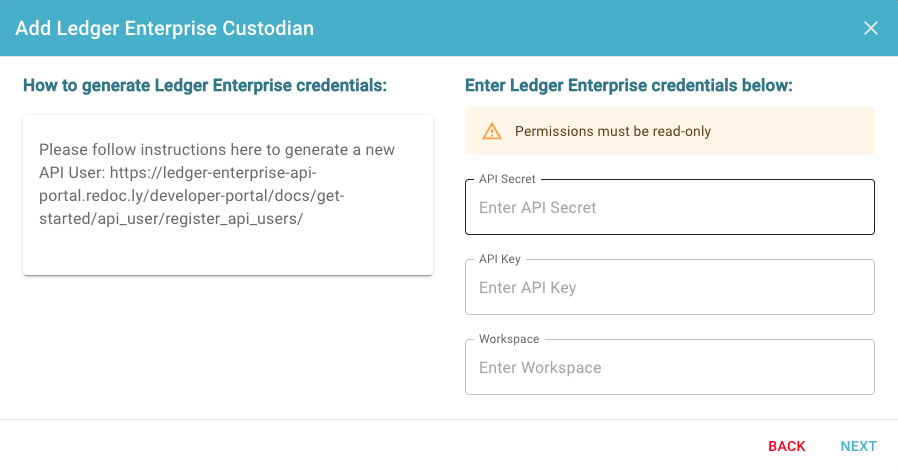898x472 pixels.
Task: Click the 'Workspace' floating field label
Action: (x=509, y=340)
